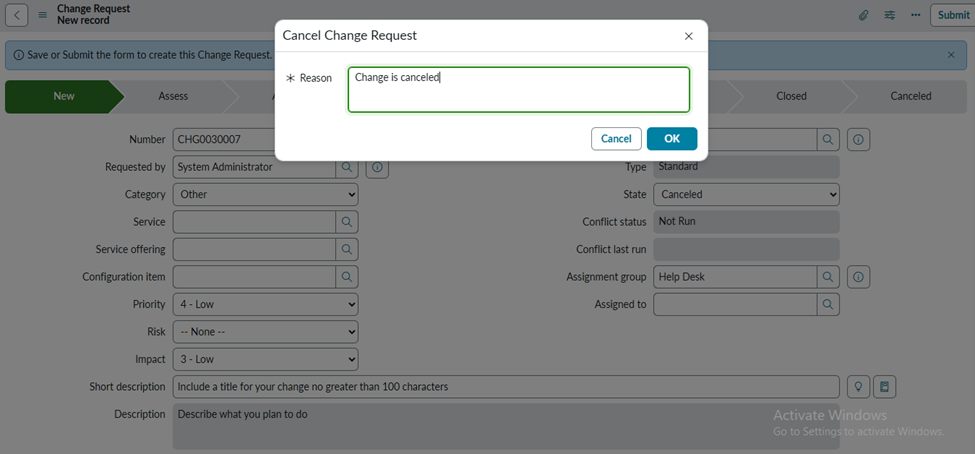This screenshot has height=454, width=975.
Task: Click the Cancel button in the dialog
Action: pyautogui.click(x=616, y=139)
